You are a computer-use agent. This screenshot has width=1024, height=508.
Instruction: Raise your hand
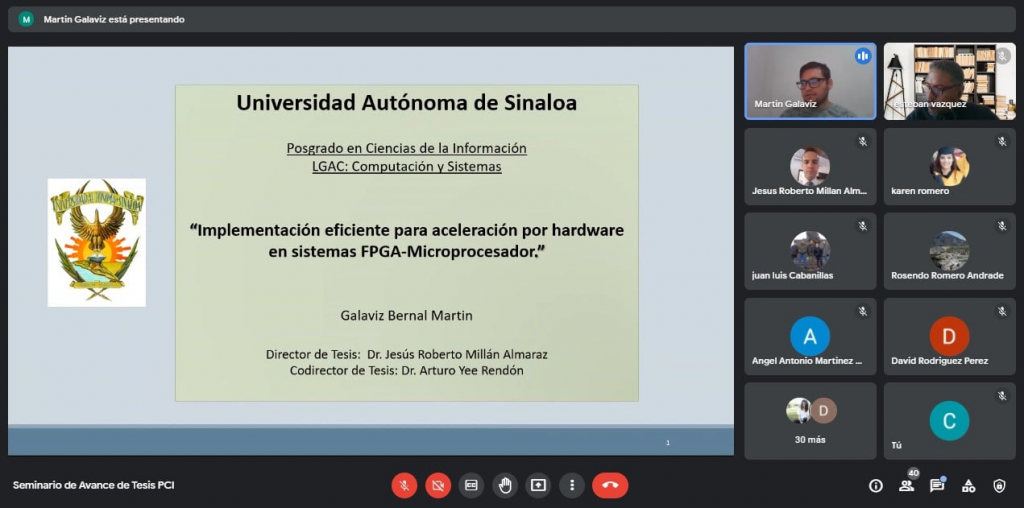(505, 485)
